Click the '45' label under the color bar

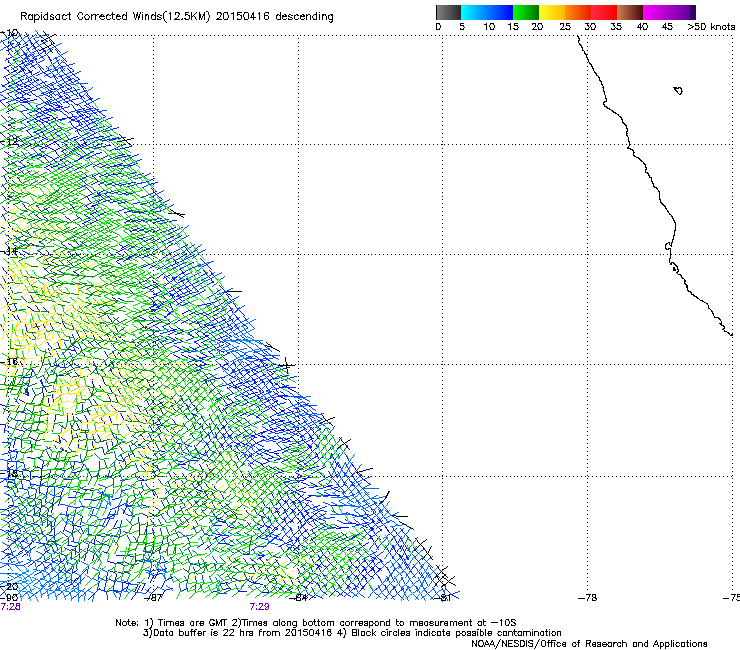667,27
